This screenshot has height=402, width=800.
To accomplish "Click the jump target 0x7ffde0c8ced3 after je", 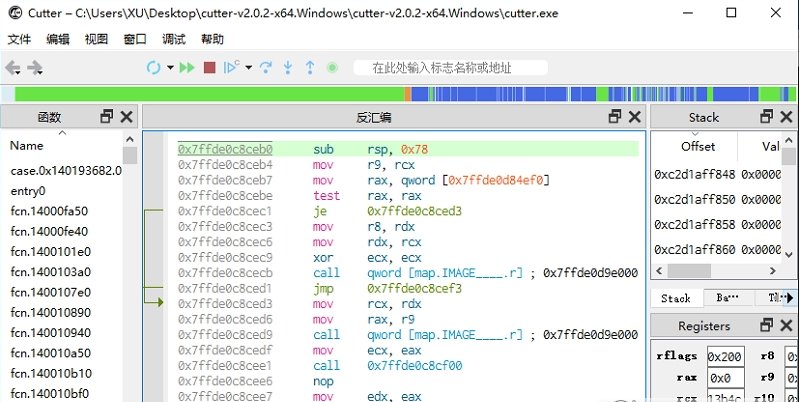I will 414,211.
